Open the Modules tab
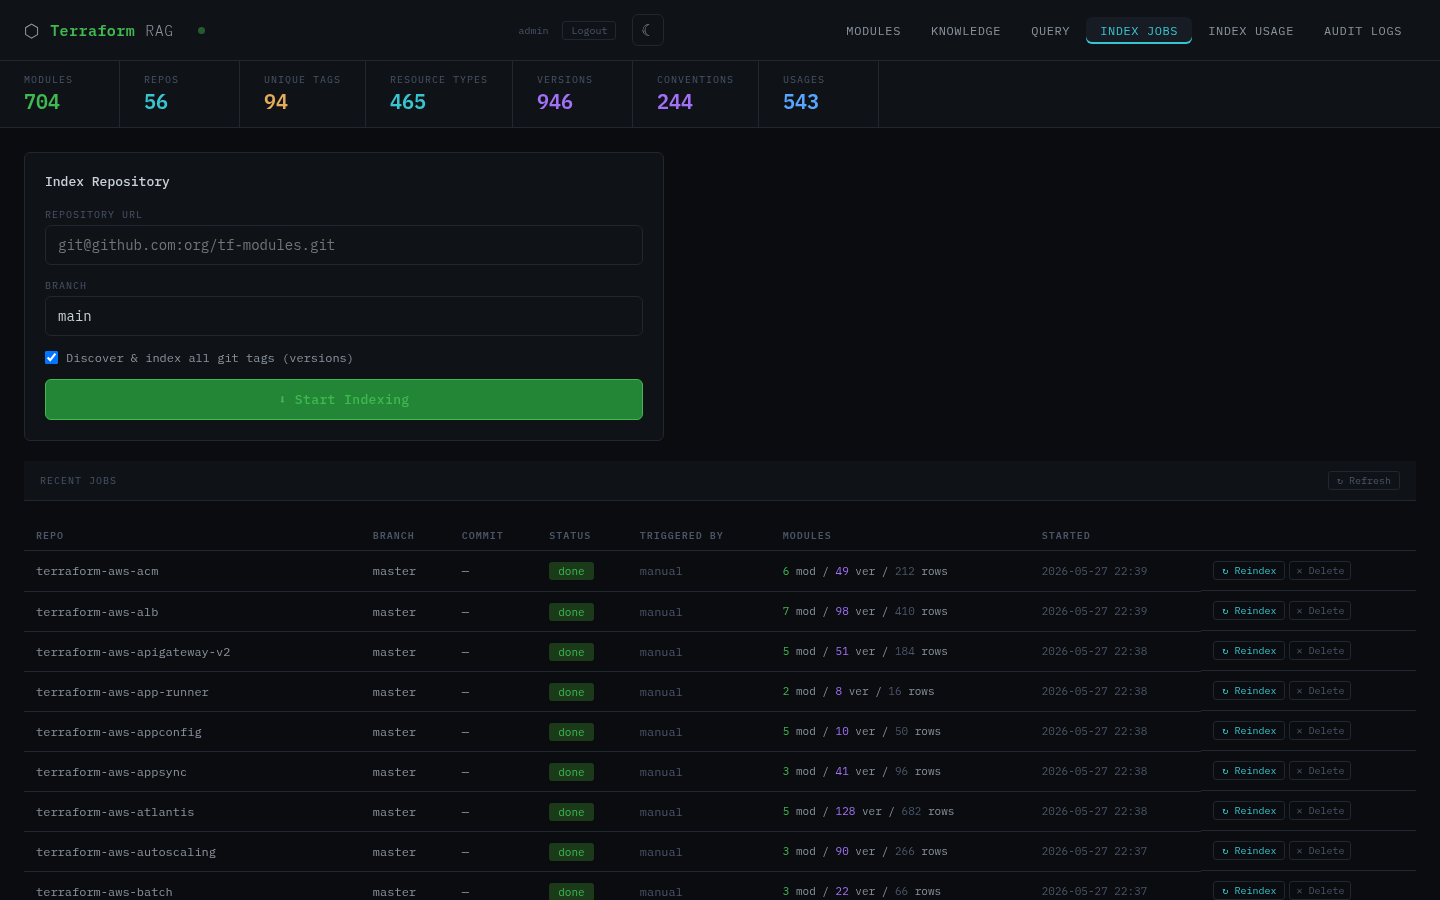This screenshot has height=900, width=1440. [x=873, y=31]
